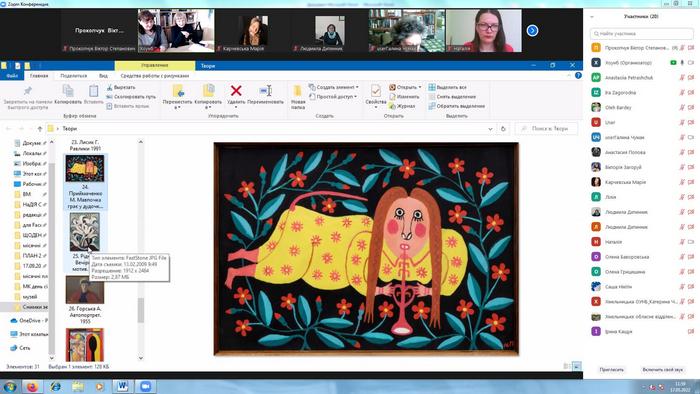The width and height of the screenshot is (700, 394).
Task: Open Word from the taskbar
Action: click(123, 386)
